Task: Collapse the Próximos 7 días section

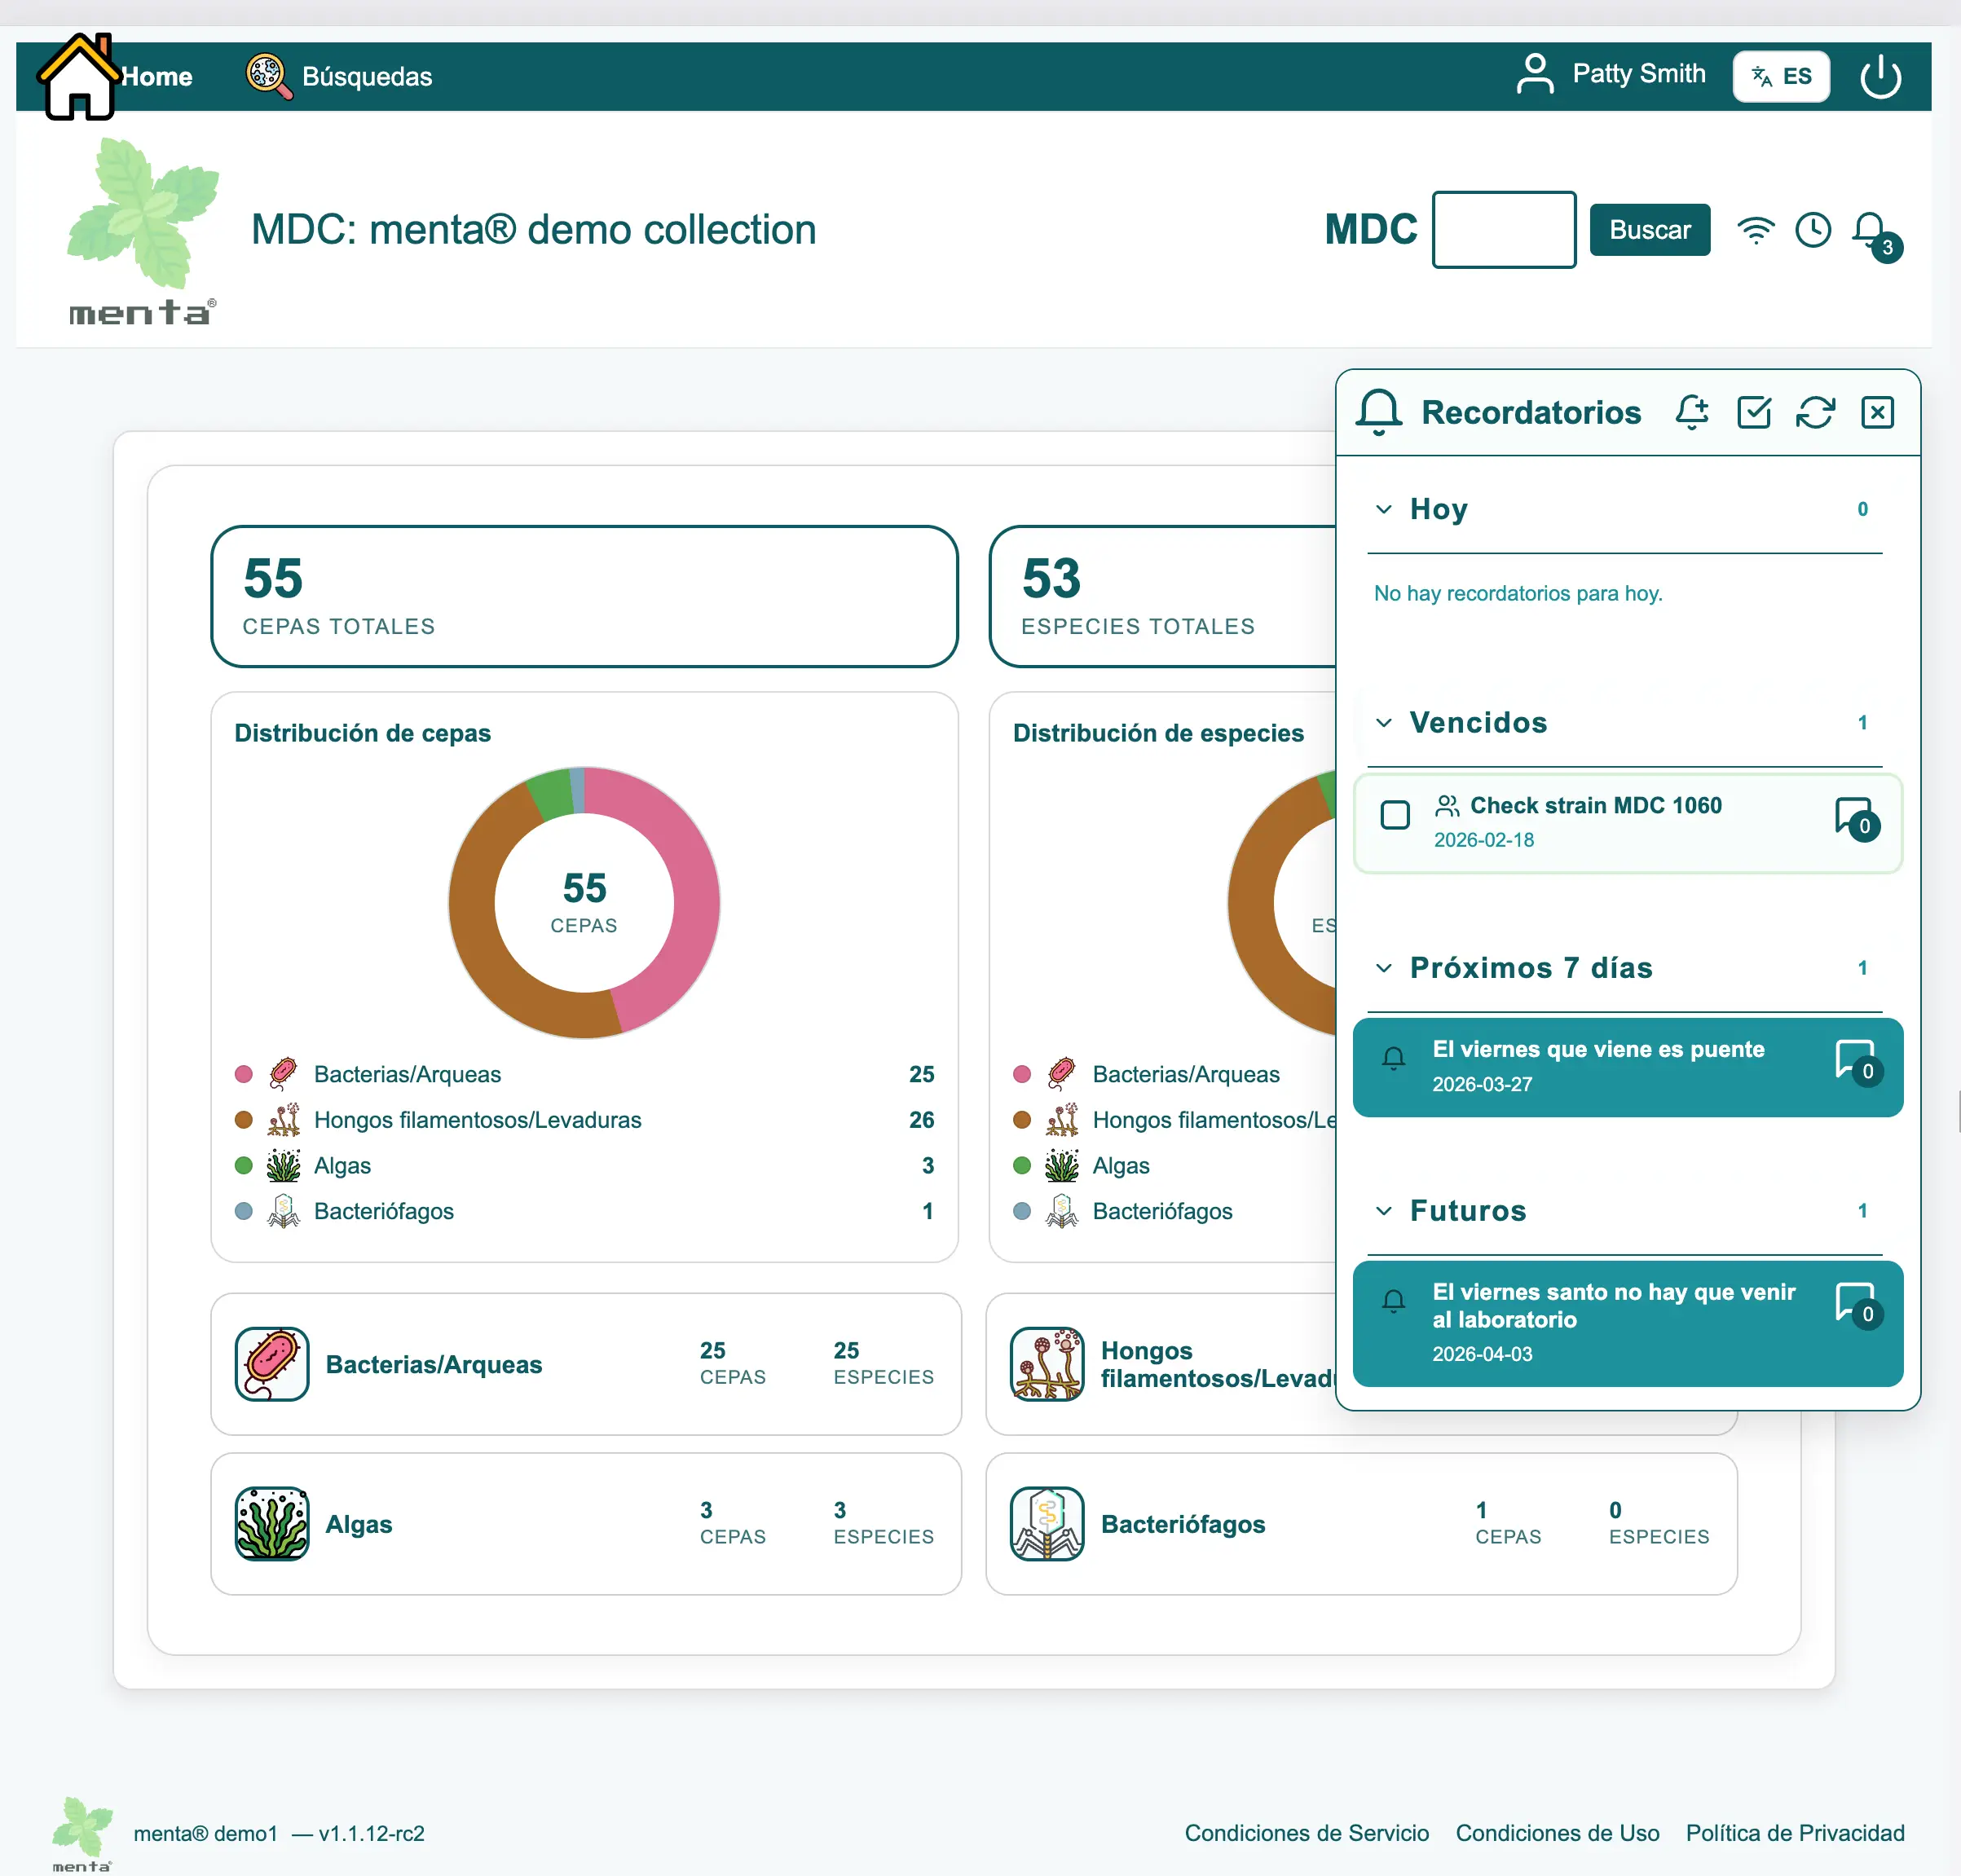Action: pyautogui.click(x=1384, y=968)
